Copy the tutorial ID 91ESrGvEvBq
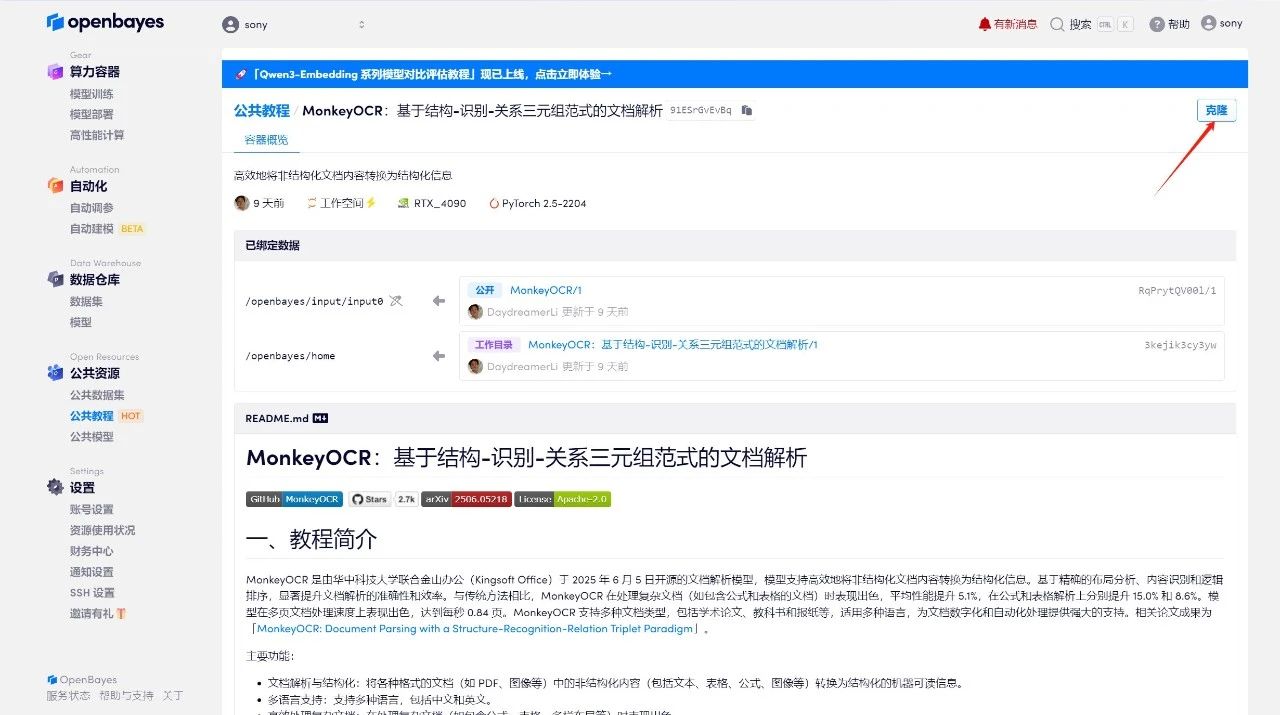1280x715 pixels. tap(747, 110)
